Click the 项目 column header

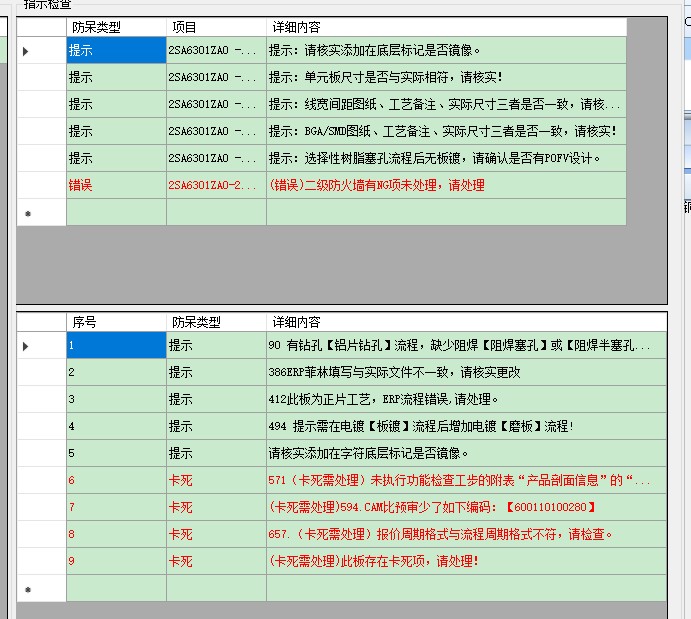(216, 27)
